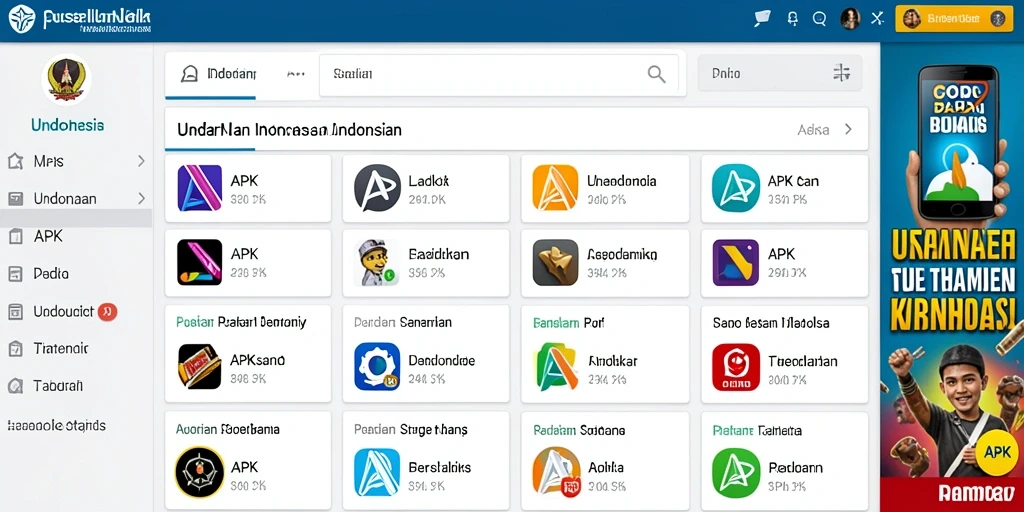This screenshot has height=512, width=1024.
Task: Open the black-pink APK icon in second row
Action: coord(200,263)
